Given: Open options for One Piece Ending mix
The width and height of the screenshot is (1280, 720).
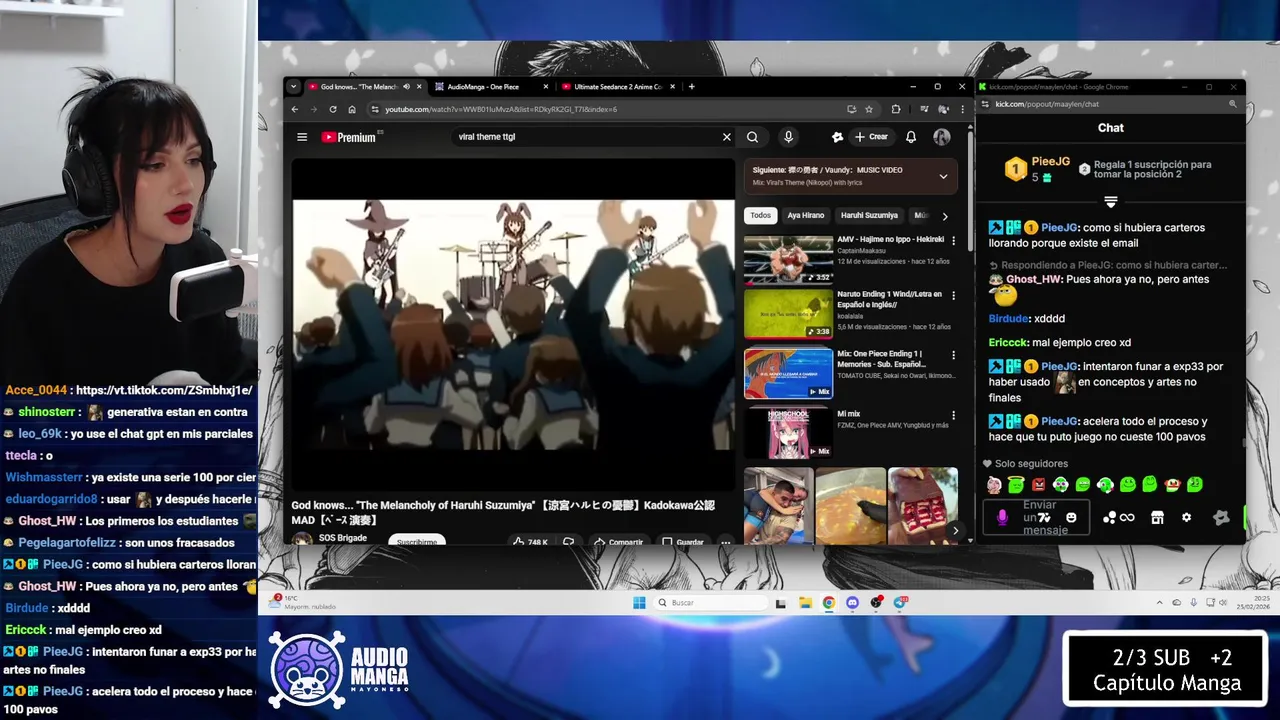Looking at the screenshot, I should (x=953, y=355).
